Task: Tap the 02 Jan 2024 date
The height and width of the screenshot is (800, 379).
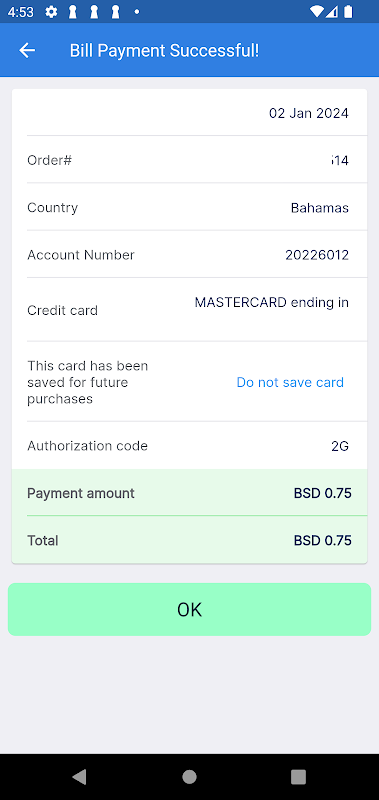Action: (x=309, y=113)
